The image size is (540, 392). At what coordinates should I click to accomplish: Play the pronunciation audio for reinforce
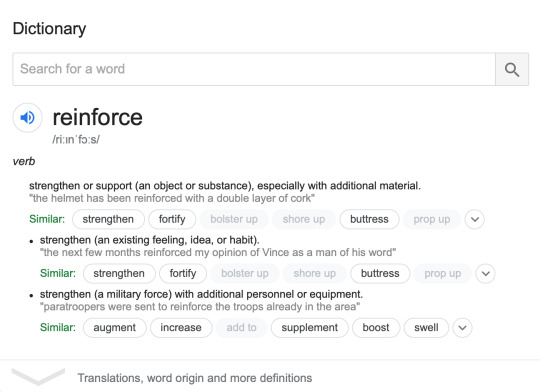click(x=28, y=117)
